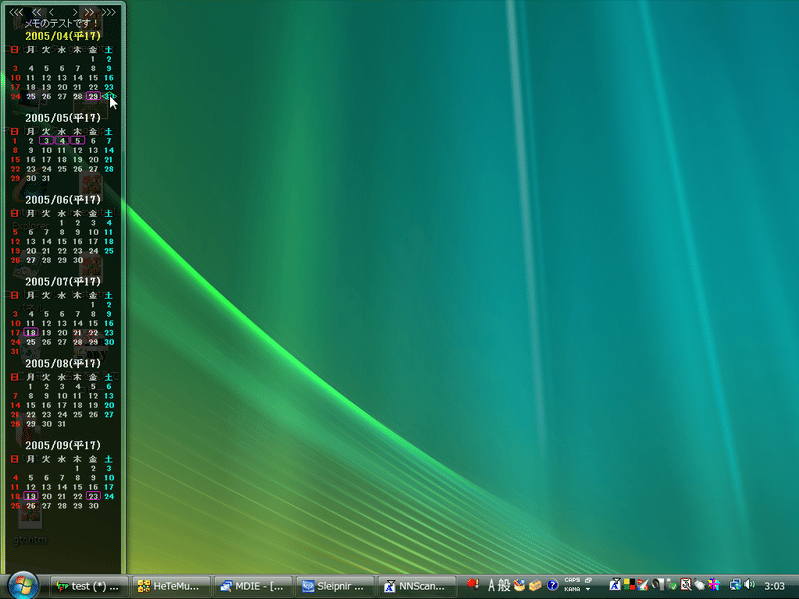
Task: Switch to the MDIE taskbar window
Action: tap(254, 586)
